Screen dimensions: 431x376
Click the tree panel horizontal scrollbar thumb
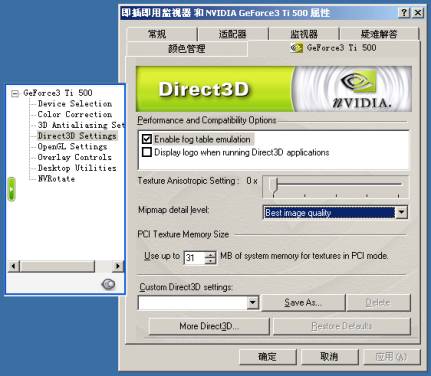(x=57, y=266)
